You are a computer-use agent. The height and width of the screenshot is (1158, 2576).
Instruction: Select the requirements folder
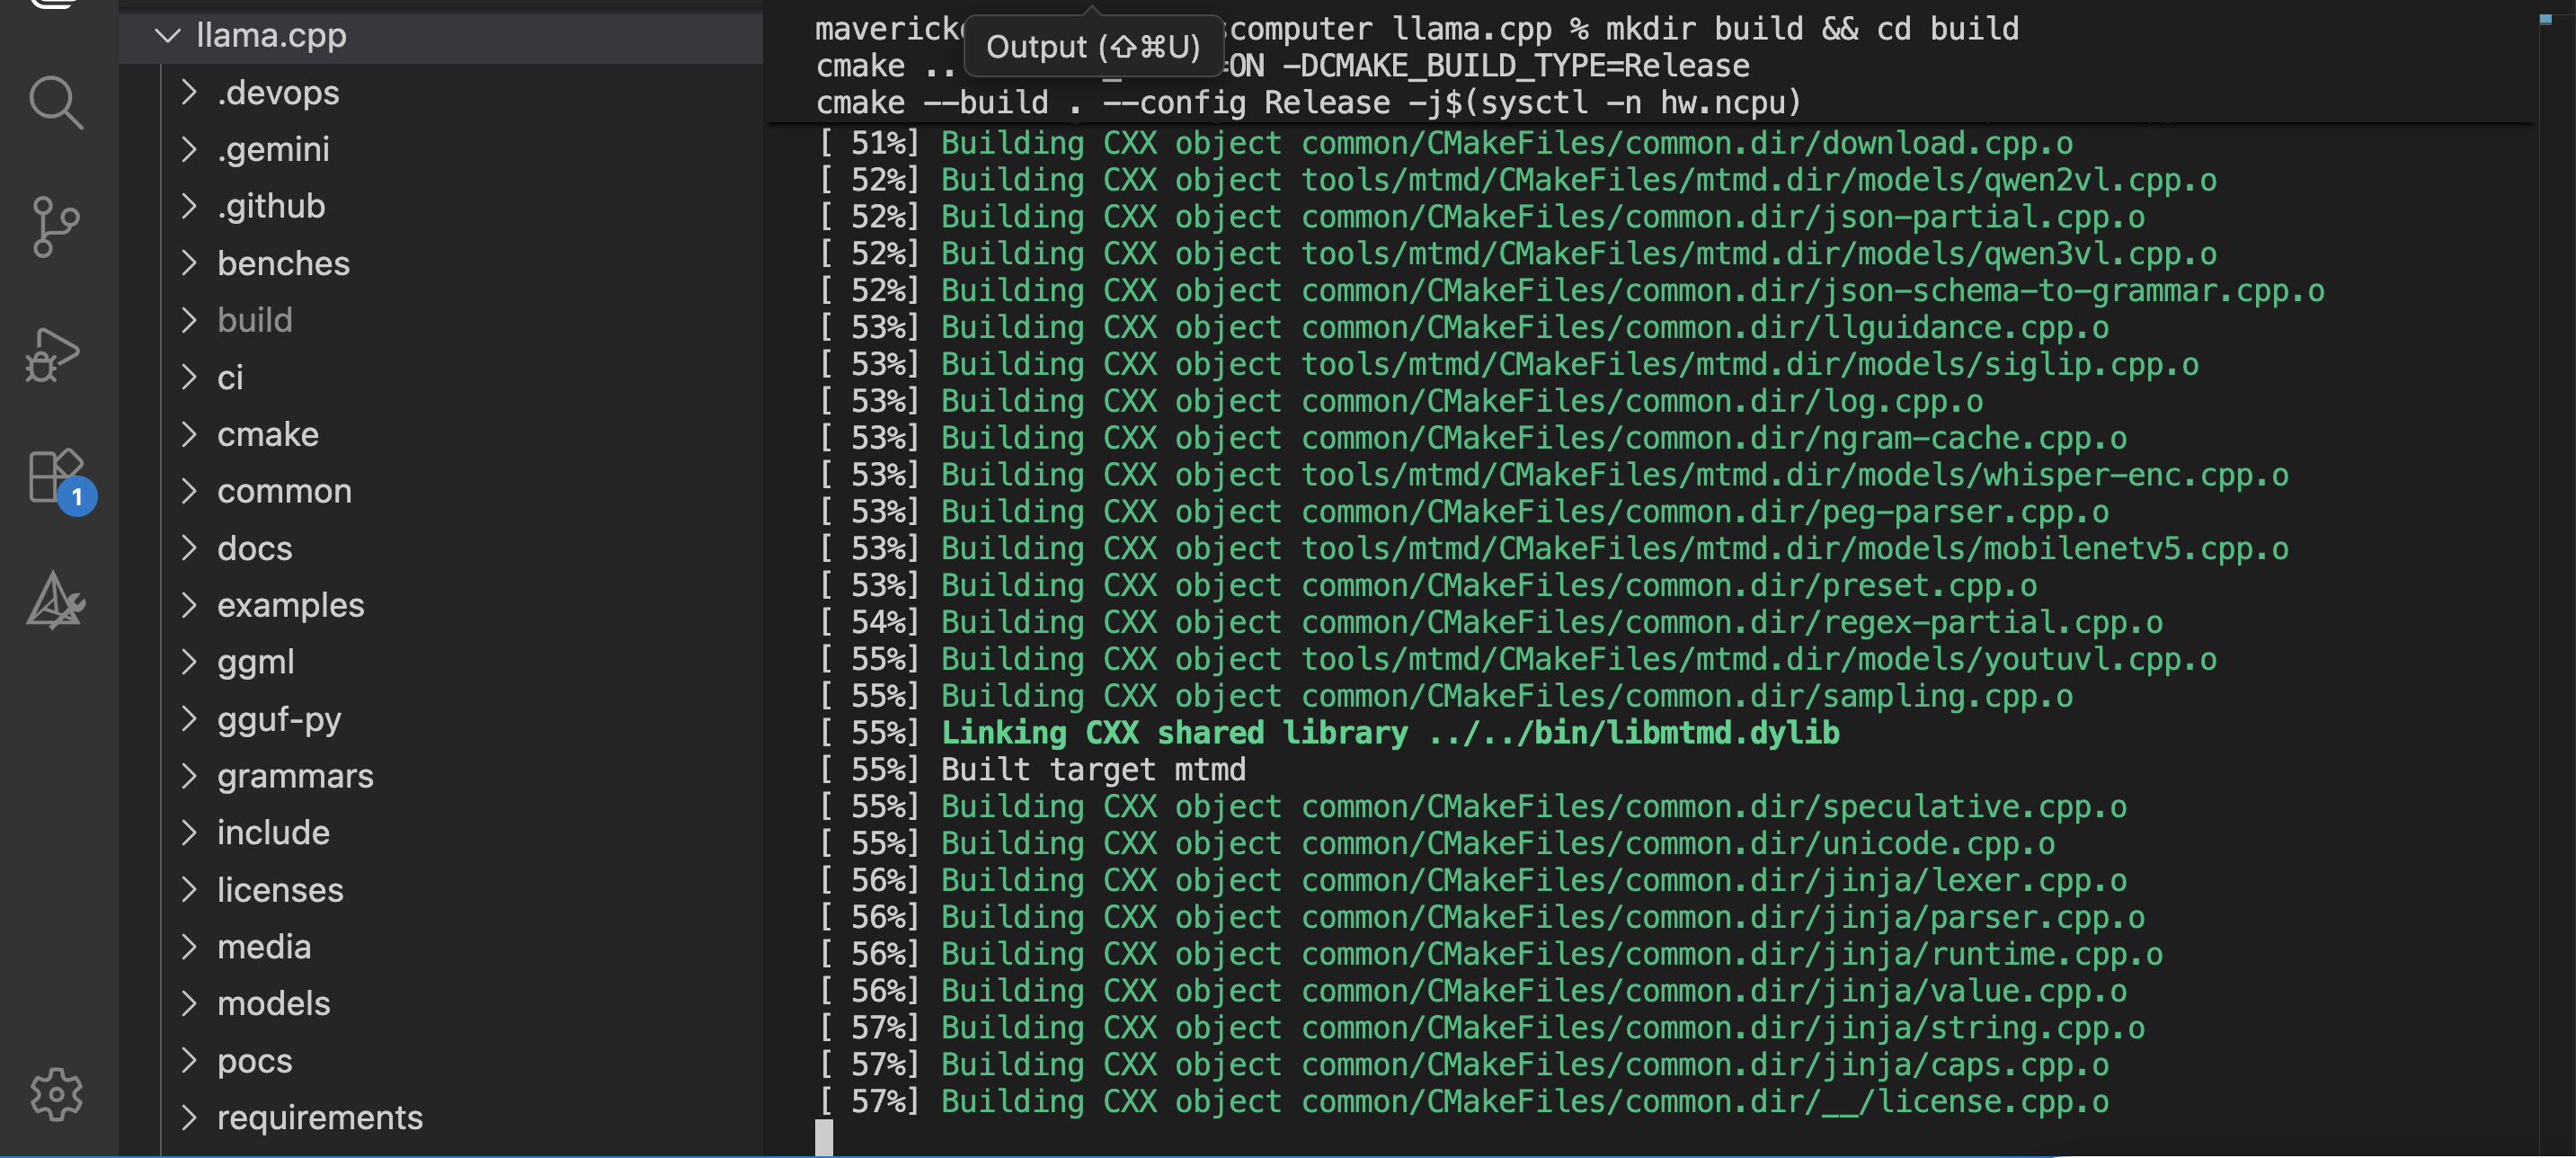click(x=319, y=1117)
